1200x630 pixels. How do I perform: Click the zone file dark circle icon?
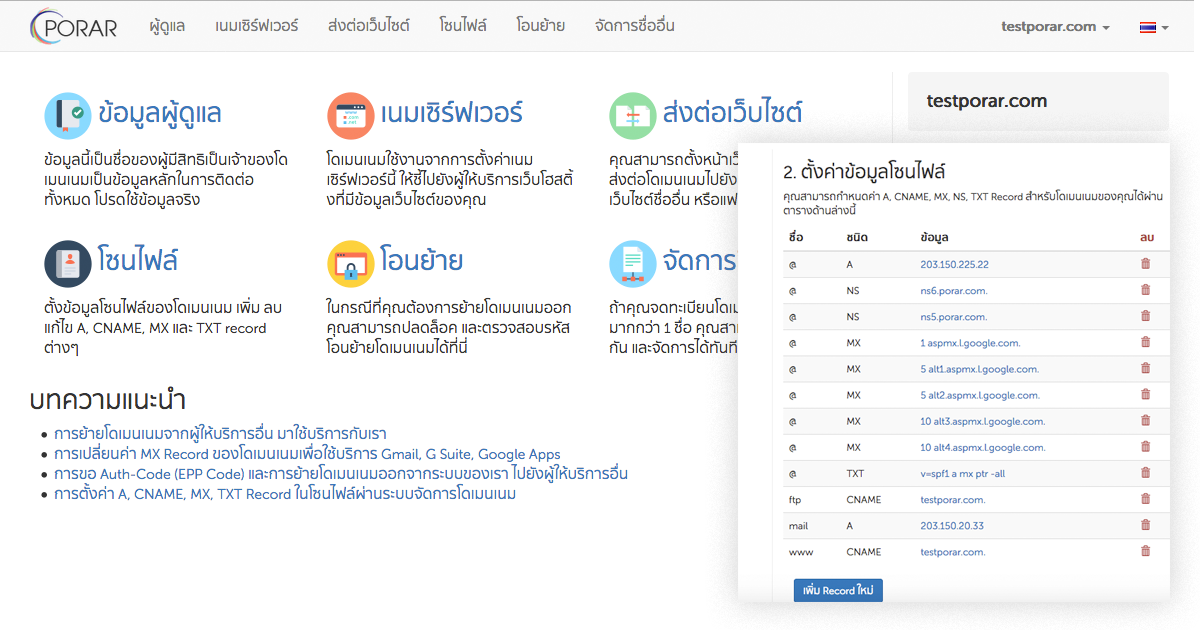(68, 263)
